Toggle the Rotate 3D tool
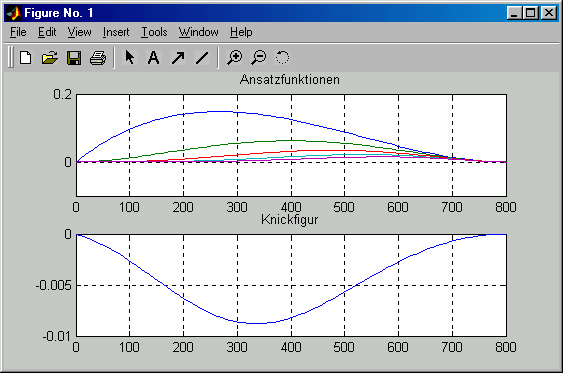Viewport: 563px width, 373px height. 282,57
